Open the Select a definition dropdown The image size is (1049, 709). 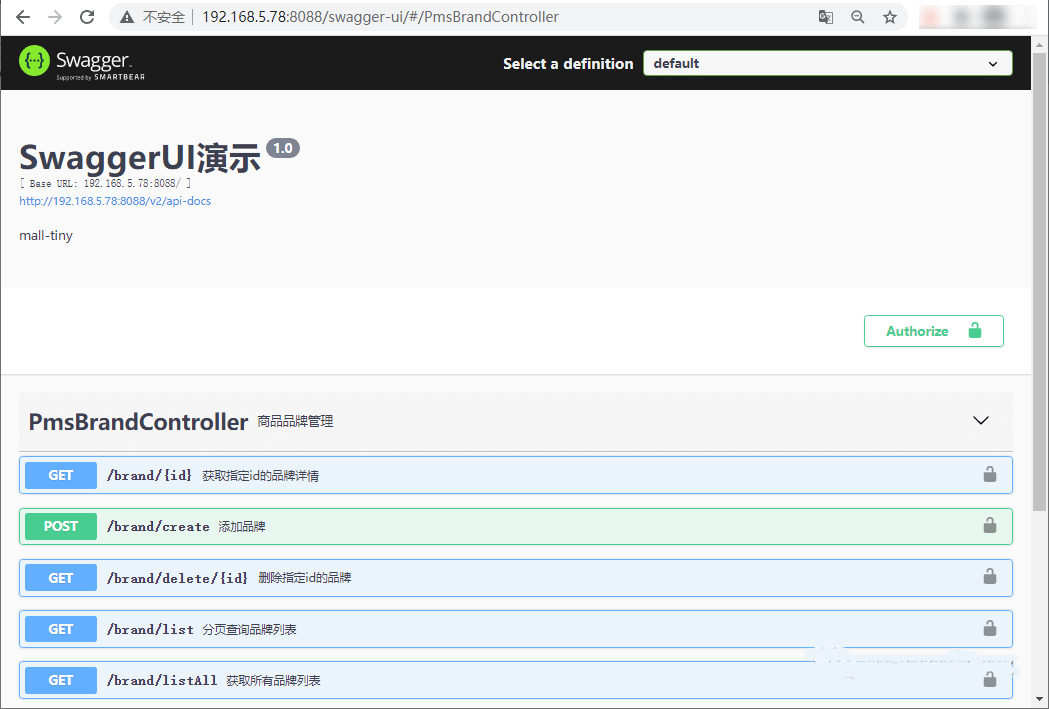point(828,64)
